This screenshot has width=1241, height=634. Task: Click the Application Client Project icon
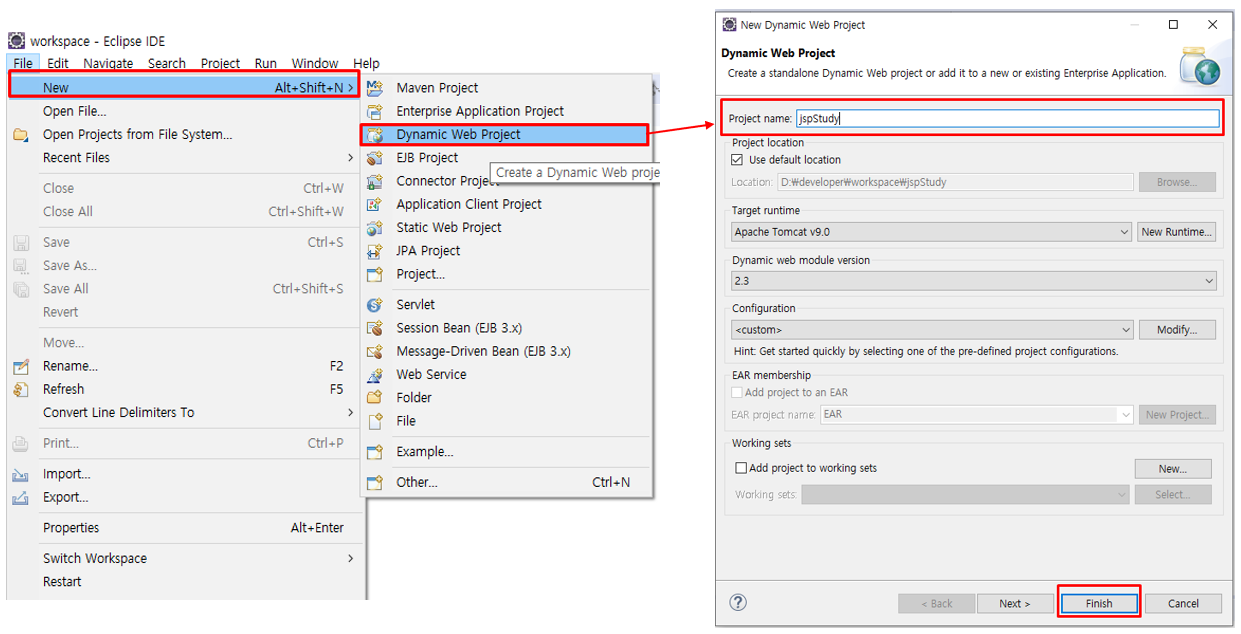(375, 204)
